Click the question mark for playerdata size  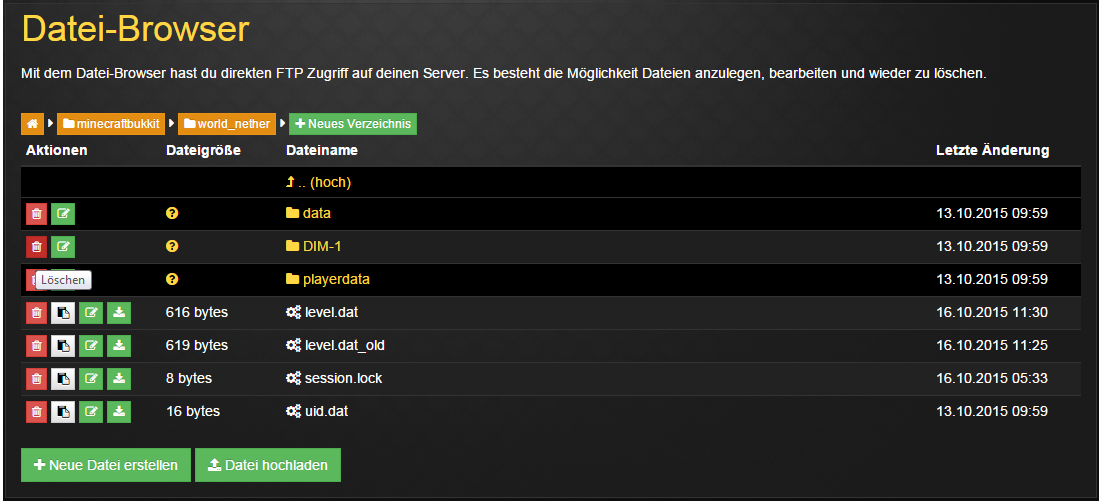coord(172,279)
